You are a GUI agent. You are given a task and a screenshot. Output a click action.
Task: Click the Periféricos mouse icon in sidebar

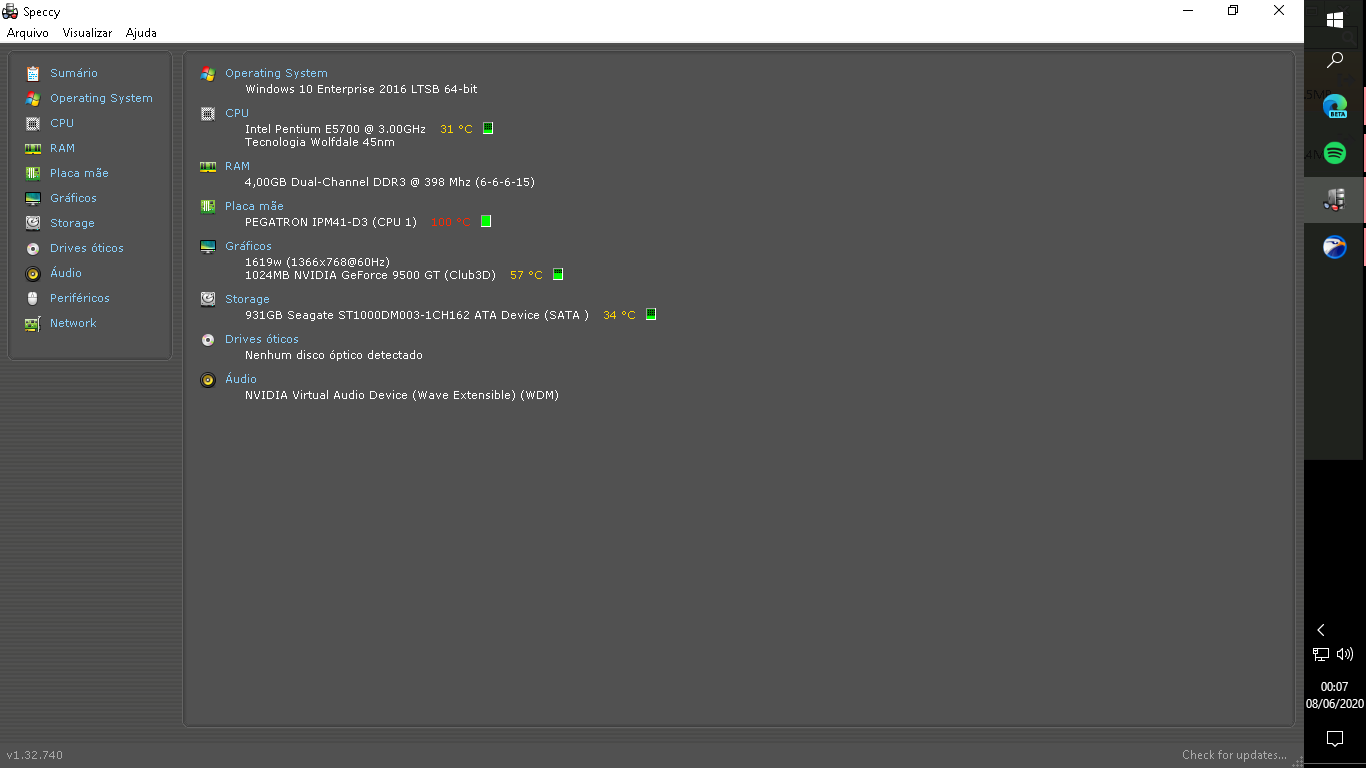[x=33, y=298]
